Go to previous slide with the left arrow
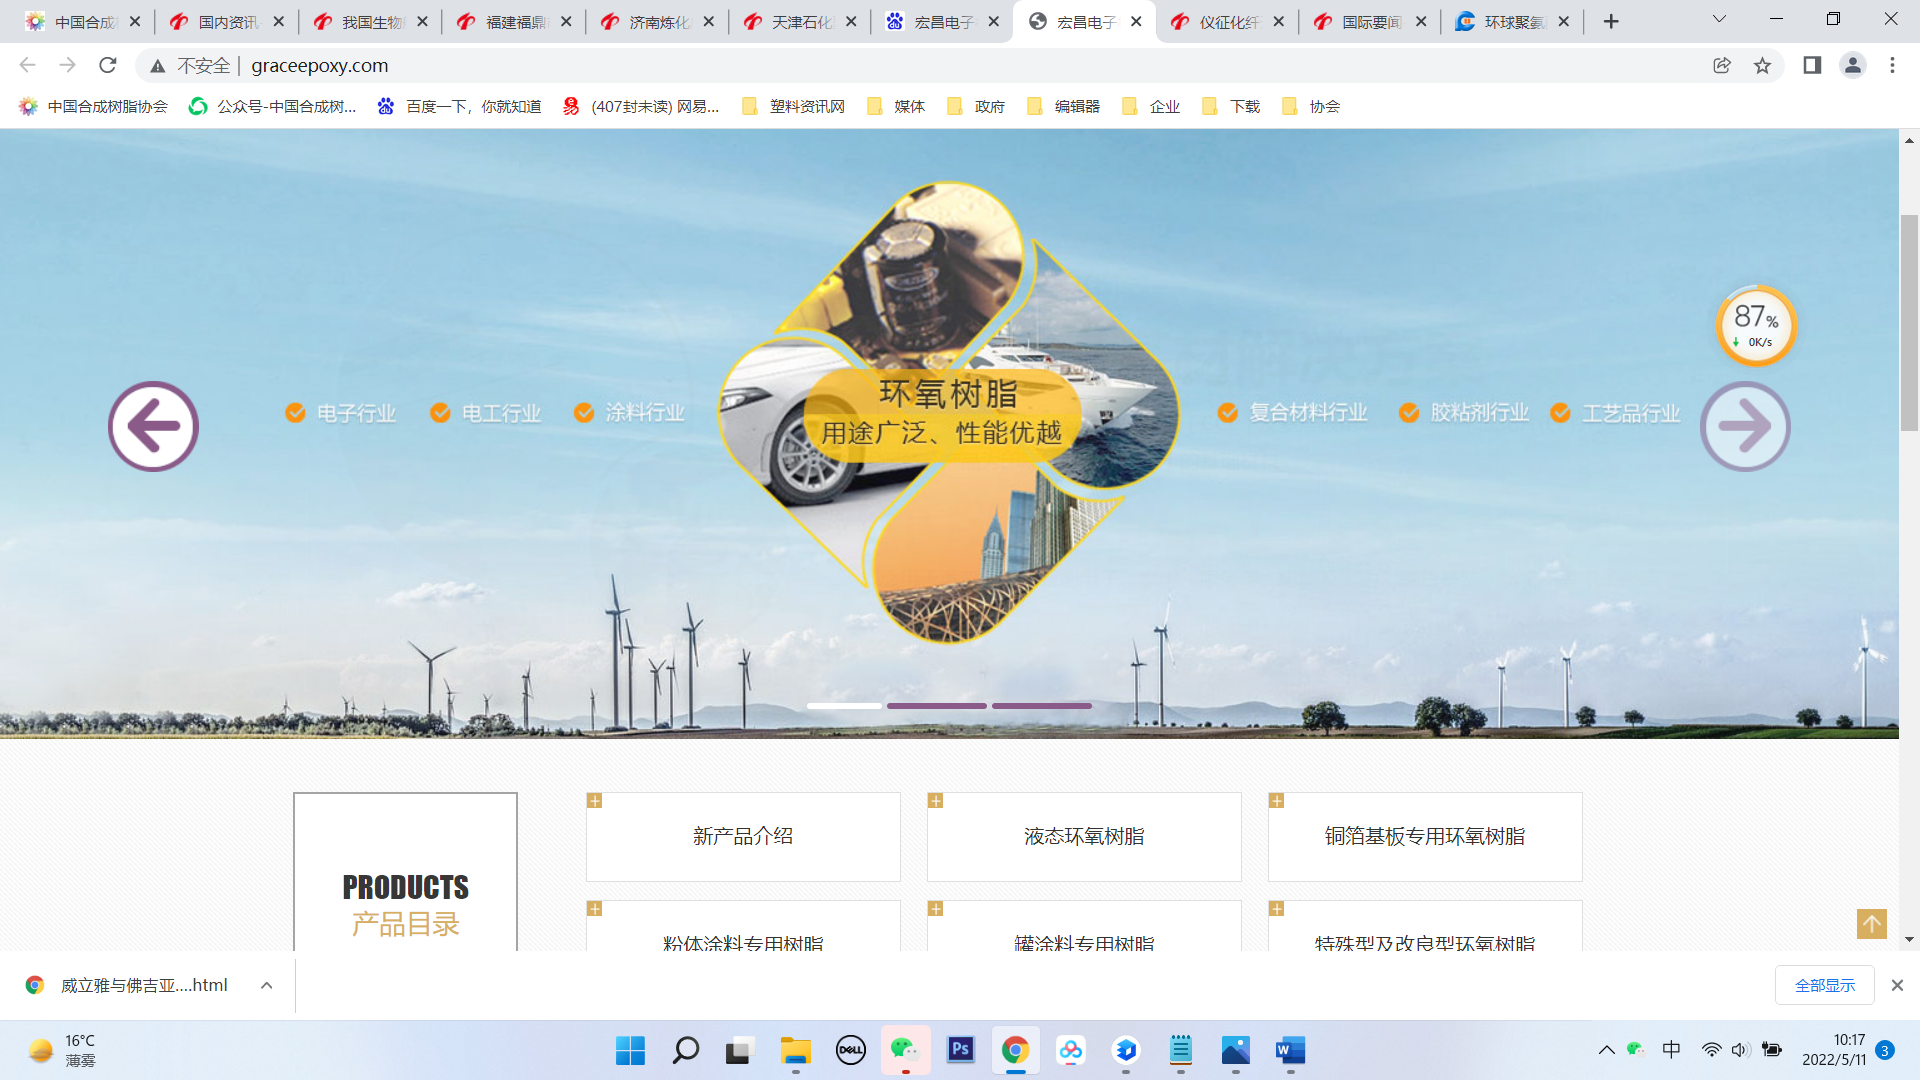The image size is (1920, 1080). pos(153,426)
